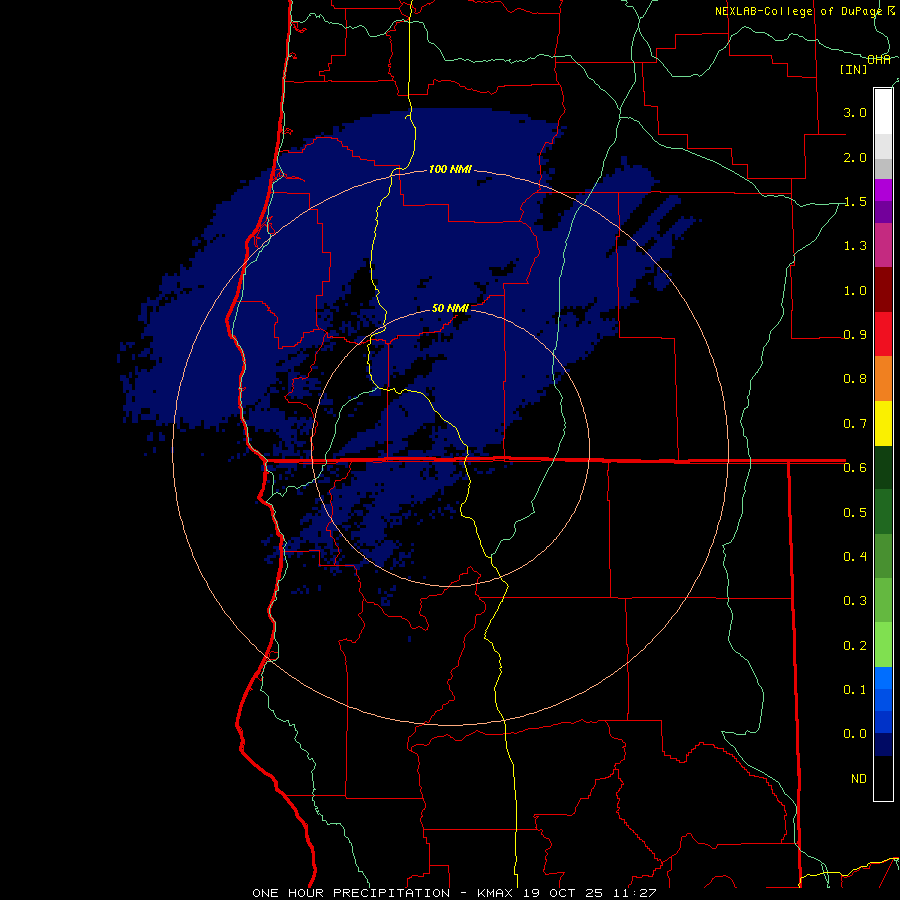Click the black swatch beside ND
The height and width of the screenshot is (900, 900).
[x=883, y=778]
